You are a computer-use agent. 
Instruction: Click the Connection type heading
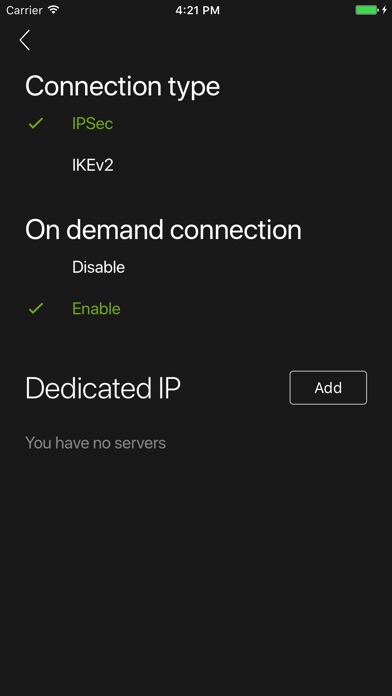click(123, 87)
